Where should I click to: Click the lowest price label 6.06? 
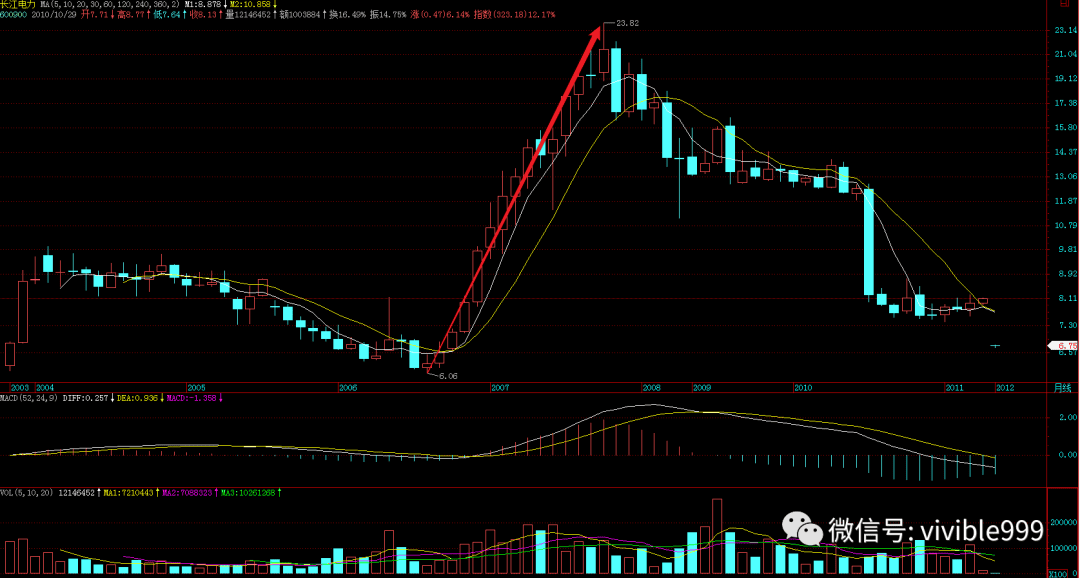coord(448,376)
